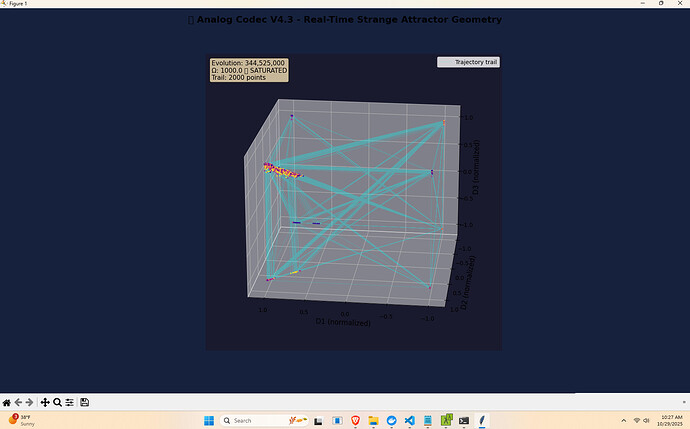Reset the plot to the original view
Screen dimensions: 690x429
[x=7, y=402]
